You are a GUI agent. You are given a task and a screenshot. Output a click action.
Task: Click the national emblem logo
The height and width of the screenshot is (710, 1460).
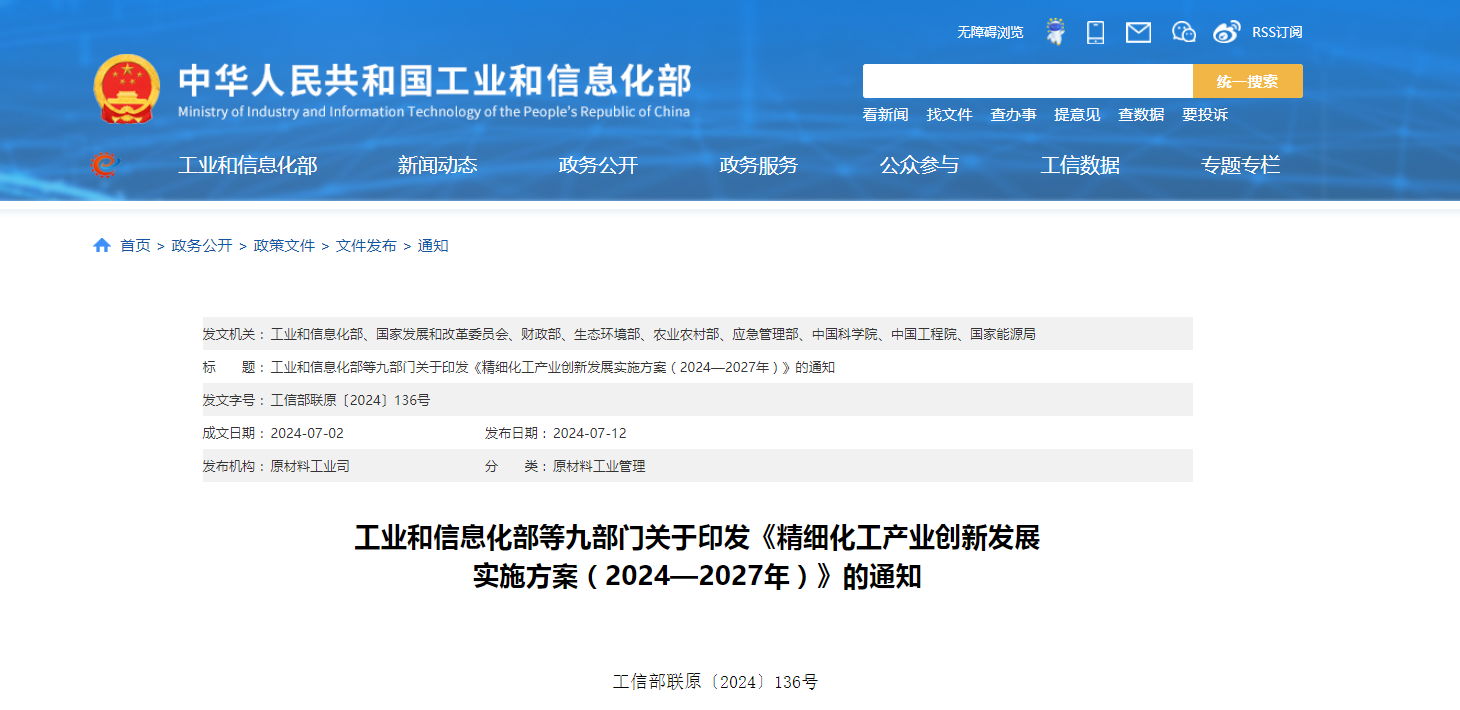pyautogui.click(x=126, y=88)
